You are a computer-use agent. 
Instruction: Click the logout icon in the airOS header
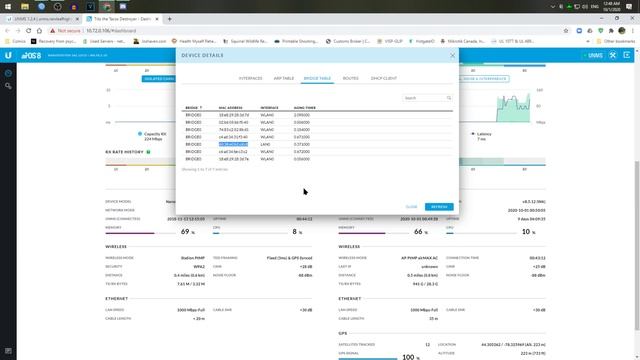627,55
